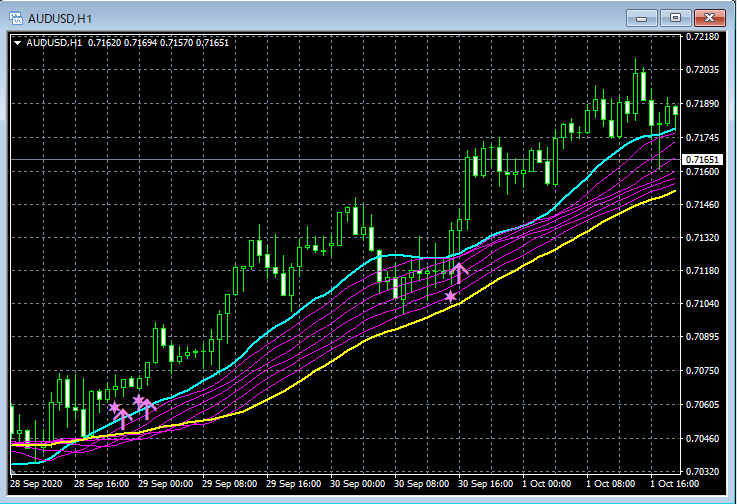The height and width of the screenshot is (504, 737).
Task: Click the AUDUSD,H1 OHLC quote text
Action: [x=127, y=43]
